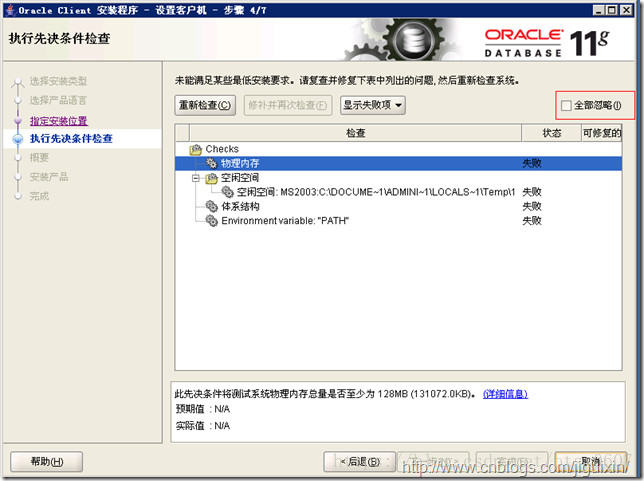The height and width of the screenshot is (481, 644).
Task: Click the Java icon in the title bar
Action: pyautogui.click(x=11, y=10)
